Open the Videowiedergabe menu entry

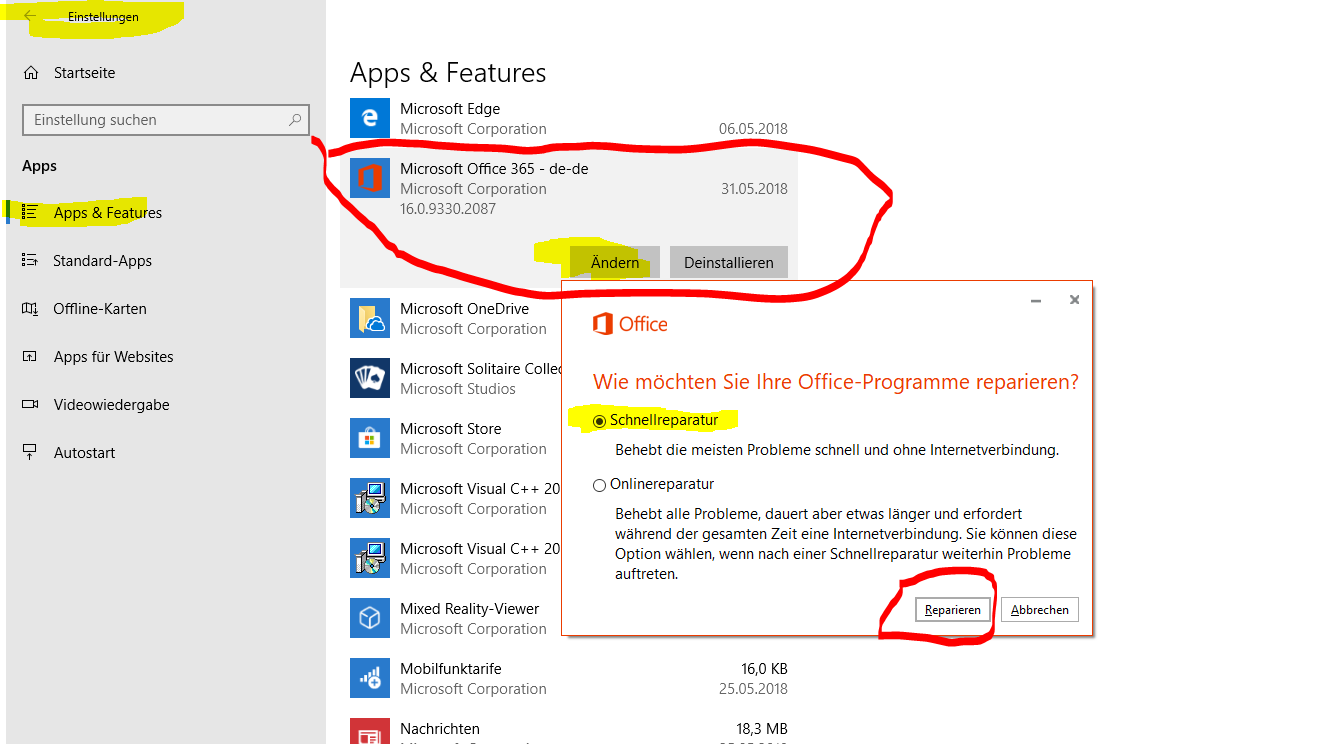click(112, 405)
